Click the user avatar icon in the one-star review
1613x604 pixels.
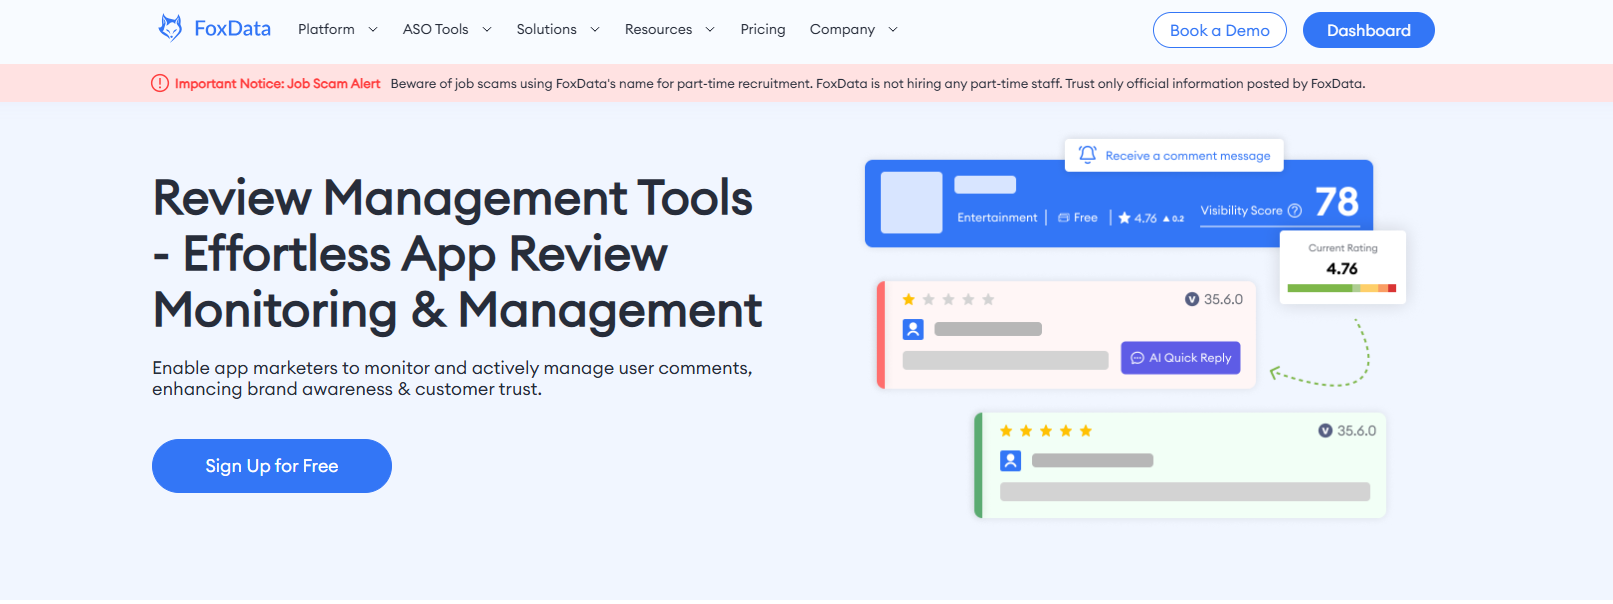click(913, 329)
